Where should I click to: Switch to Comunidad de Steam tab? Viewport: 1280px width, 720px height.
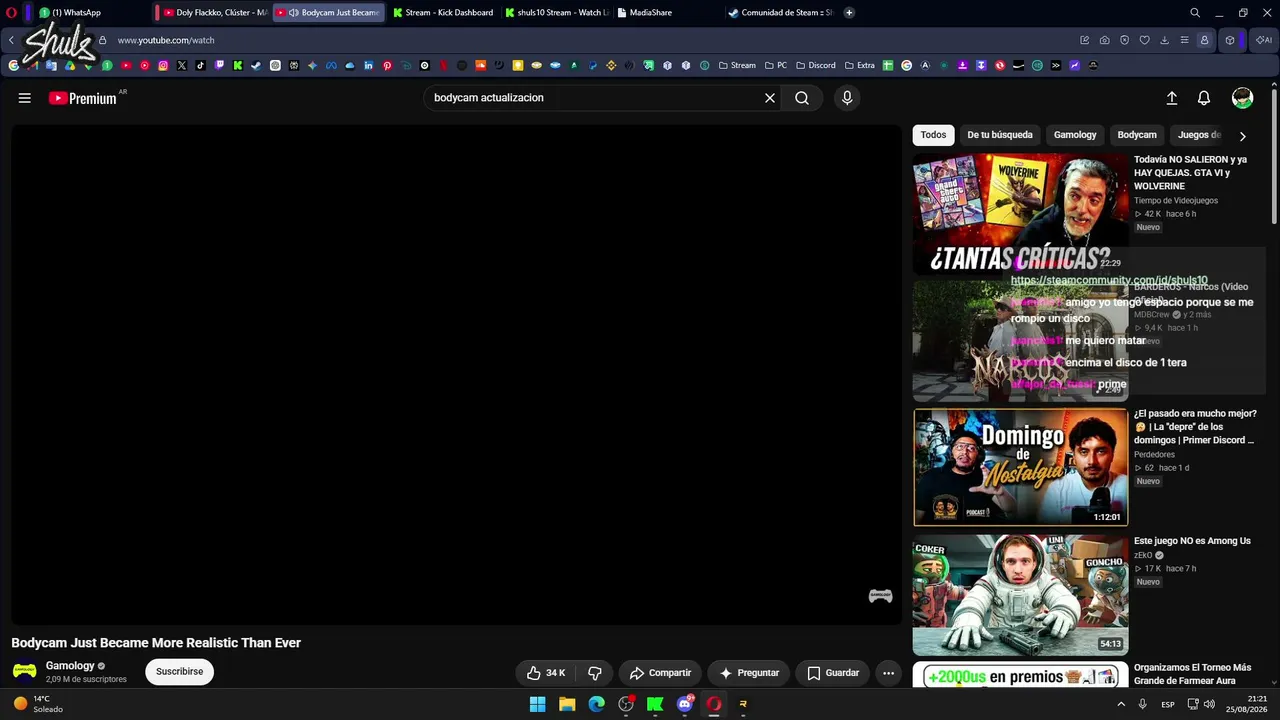(x=781, y=13)
